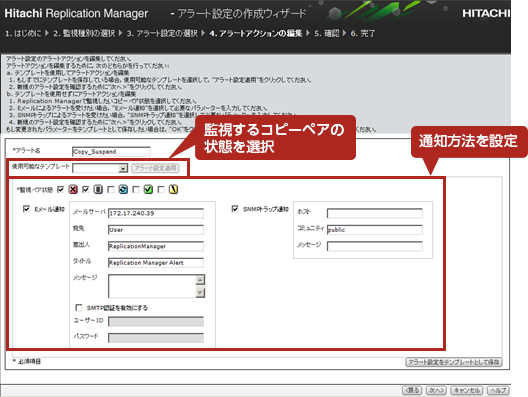Viewport: 528px width, 397px height.
Task: Open the 使用可能なテンプレート dropdown
Action: [124, 168]
